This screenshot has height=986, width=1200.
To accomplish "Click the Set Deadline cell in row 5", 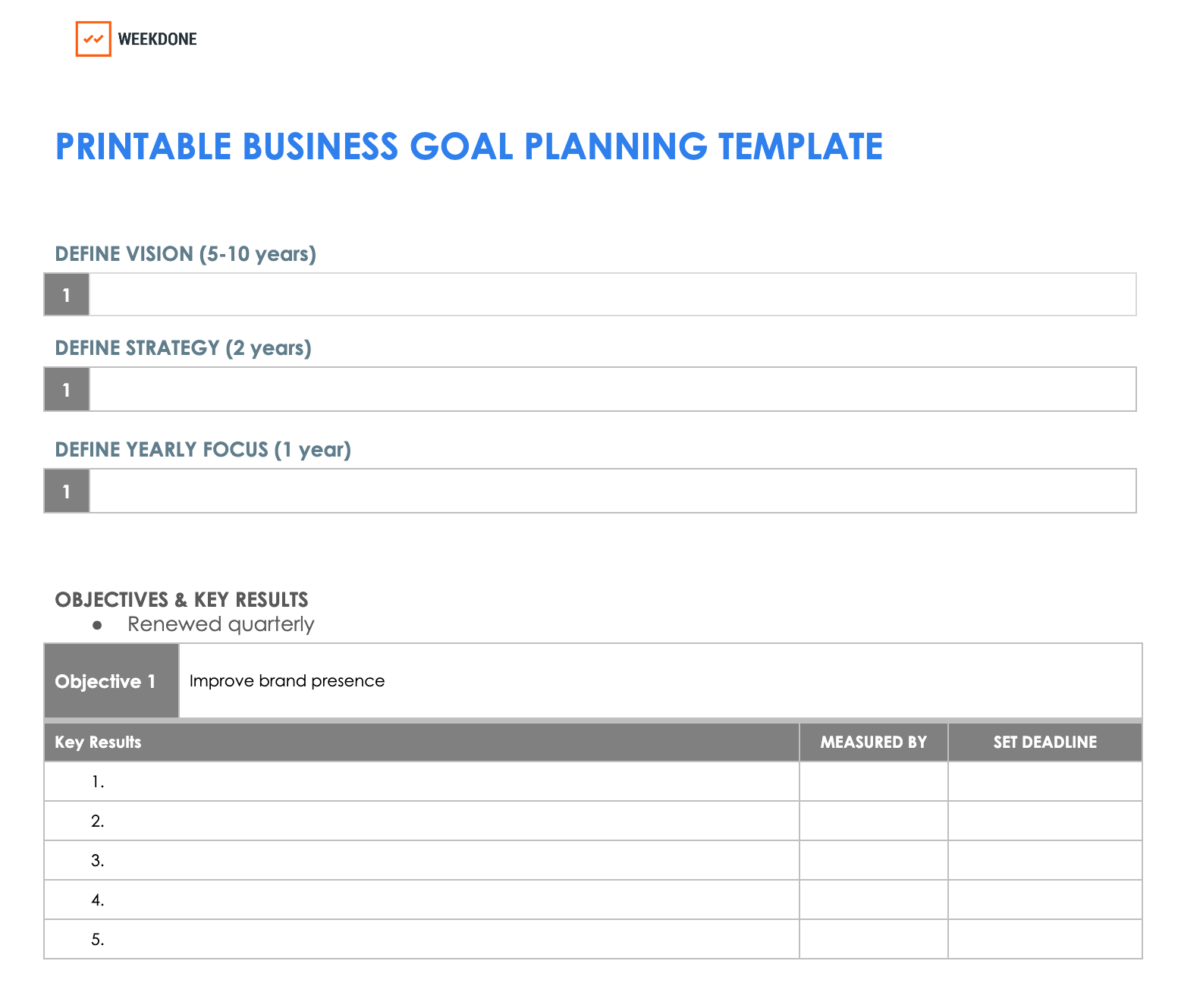I will pyautogui.click(x=1044, y=939).
